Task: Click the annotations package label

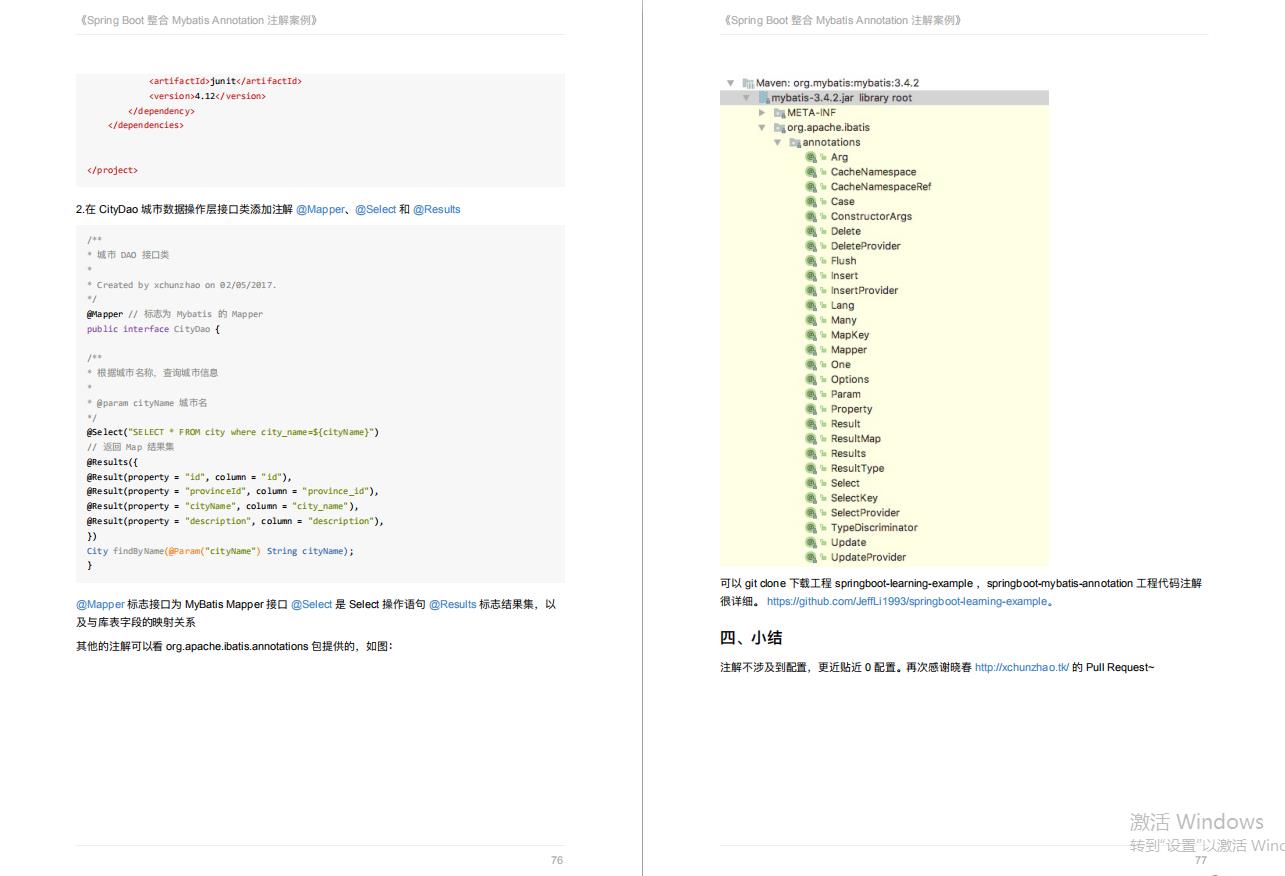Action: [831, 143]
